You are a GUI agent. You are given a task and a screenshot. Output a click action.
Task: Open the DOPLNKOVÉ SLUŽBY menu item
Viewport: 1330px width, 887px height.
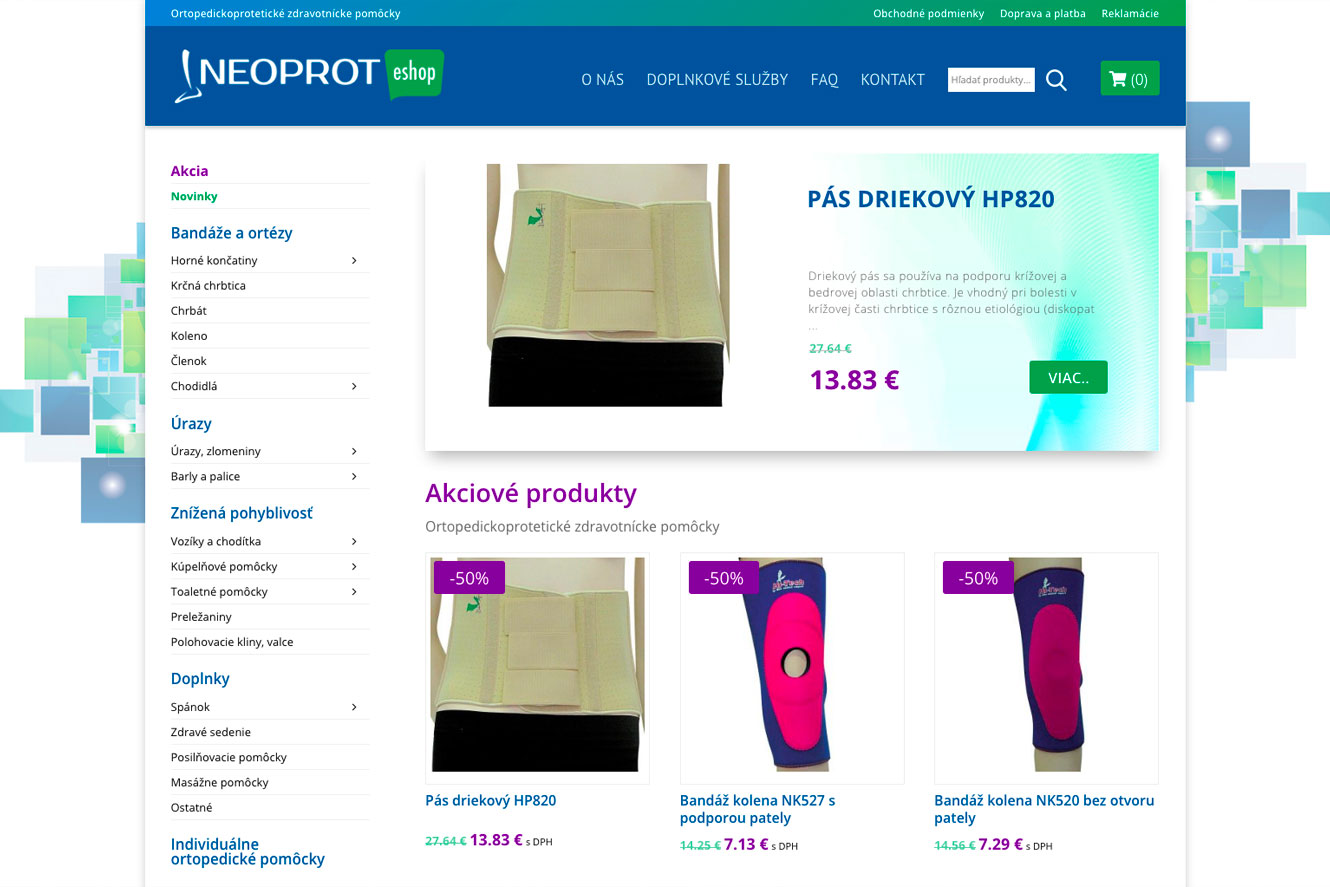tap(717, 80)
